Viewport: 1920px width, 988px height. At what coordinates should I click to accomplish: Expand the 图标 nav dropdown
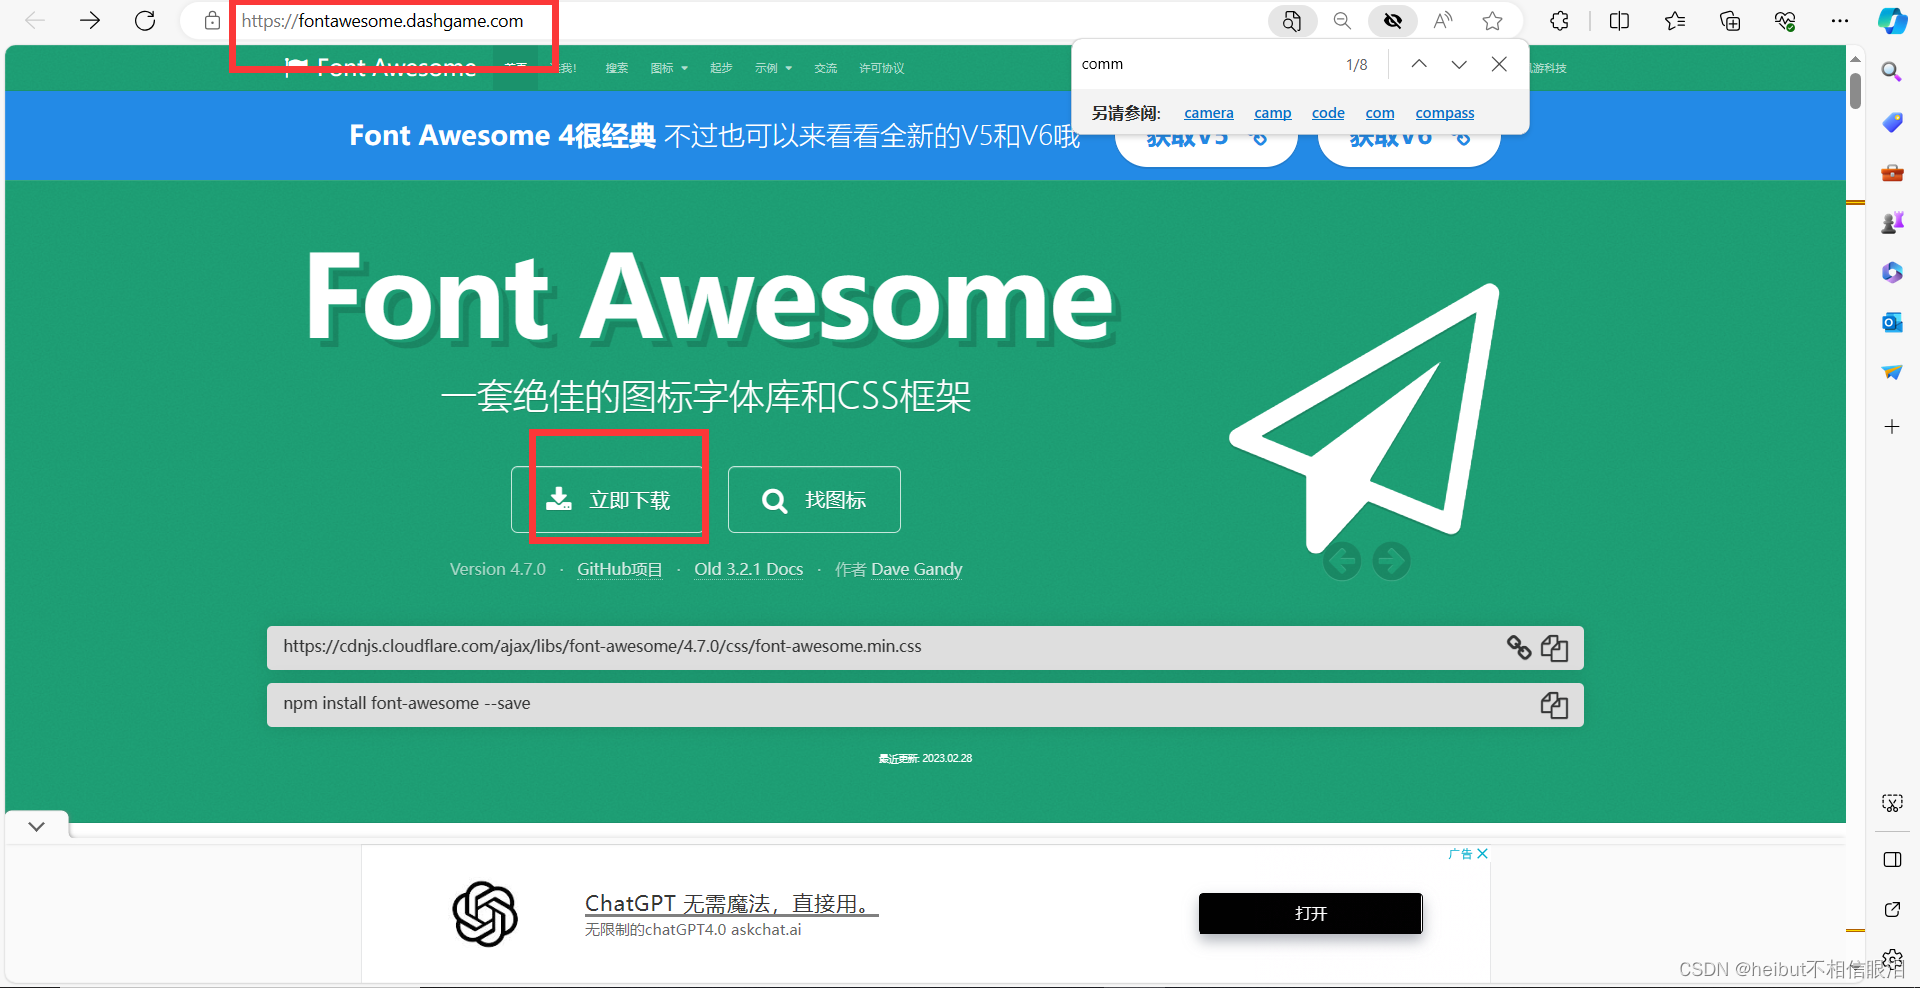tap(669, 68)
